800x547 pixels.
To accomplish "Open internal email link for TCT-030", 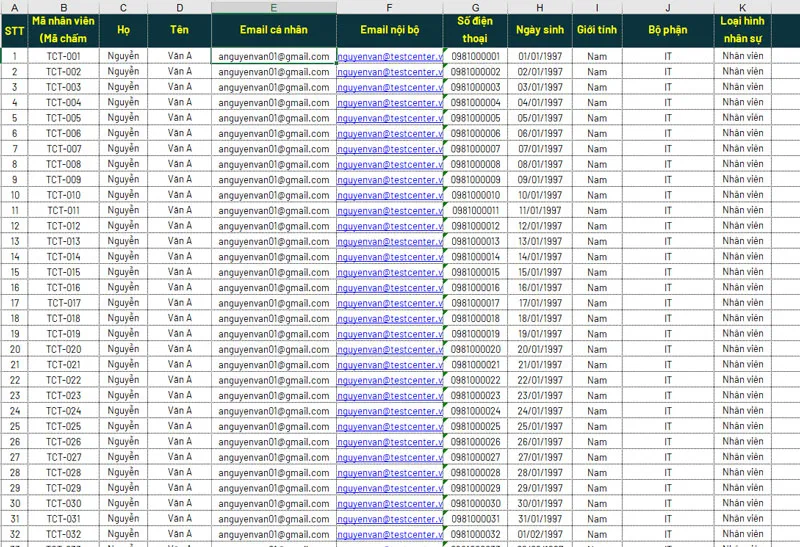I will click(x=390, y=504).
